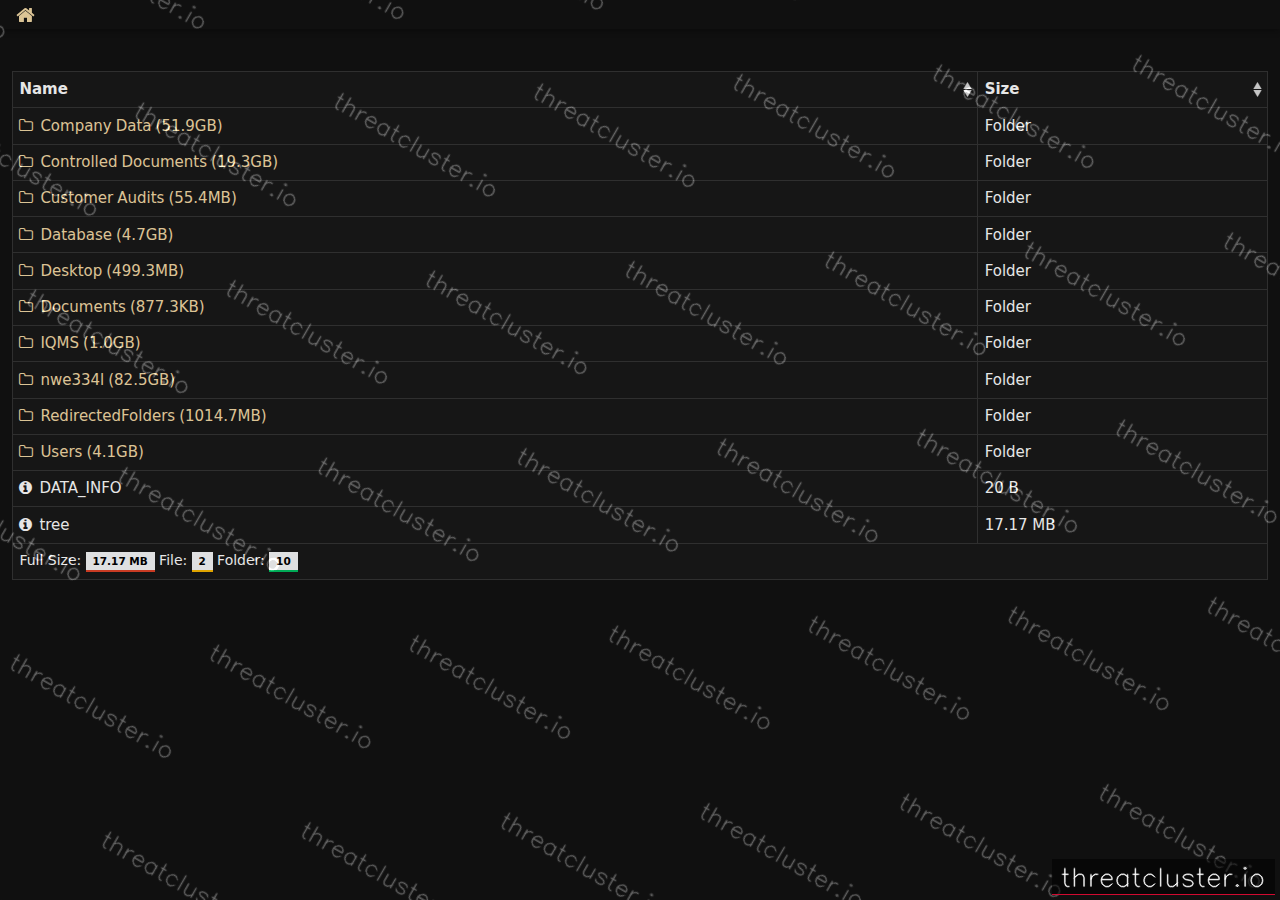Screen dimensions: 1280x900
Task: Click the folder icon beside Database
Action: [x=26, y=235]
